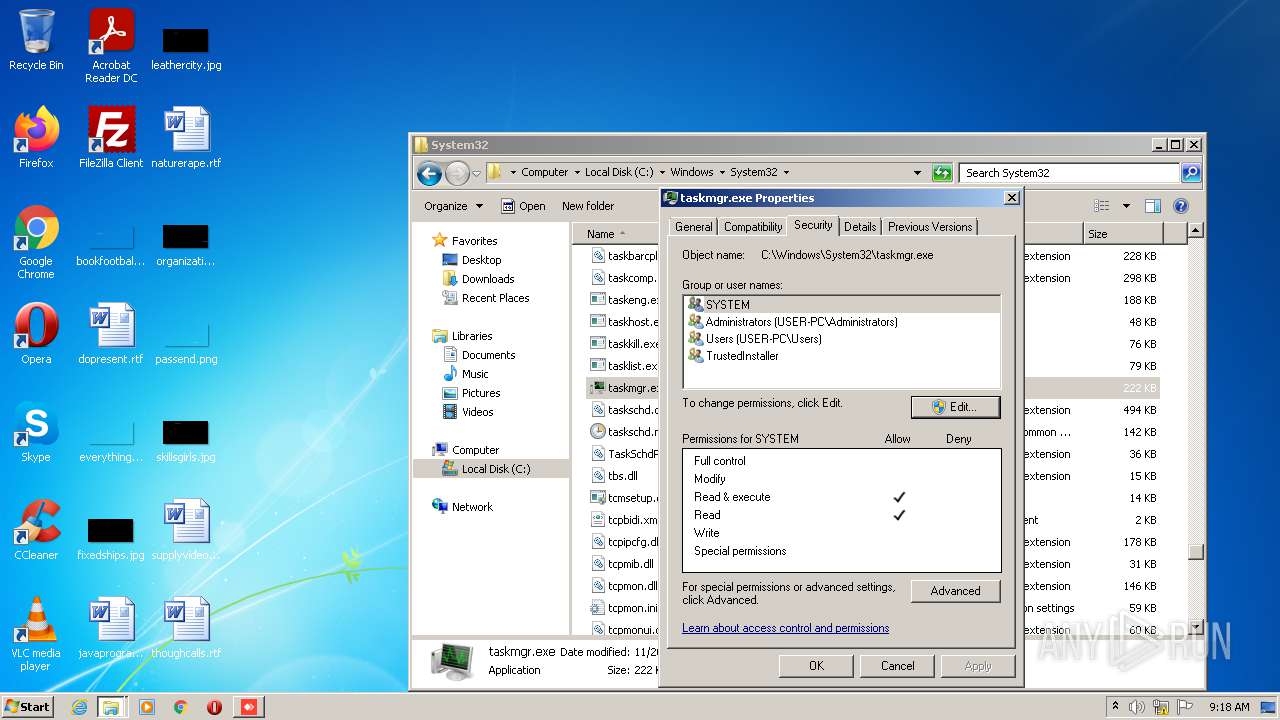Select Administrators (USER-PC\Administrators) entry
Image resolution: width=1280 pixels, height=720 pixels.
(x=842, y=322)
